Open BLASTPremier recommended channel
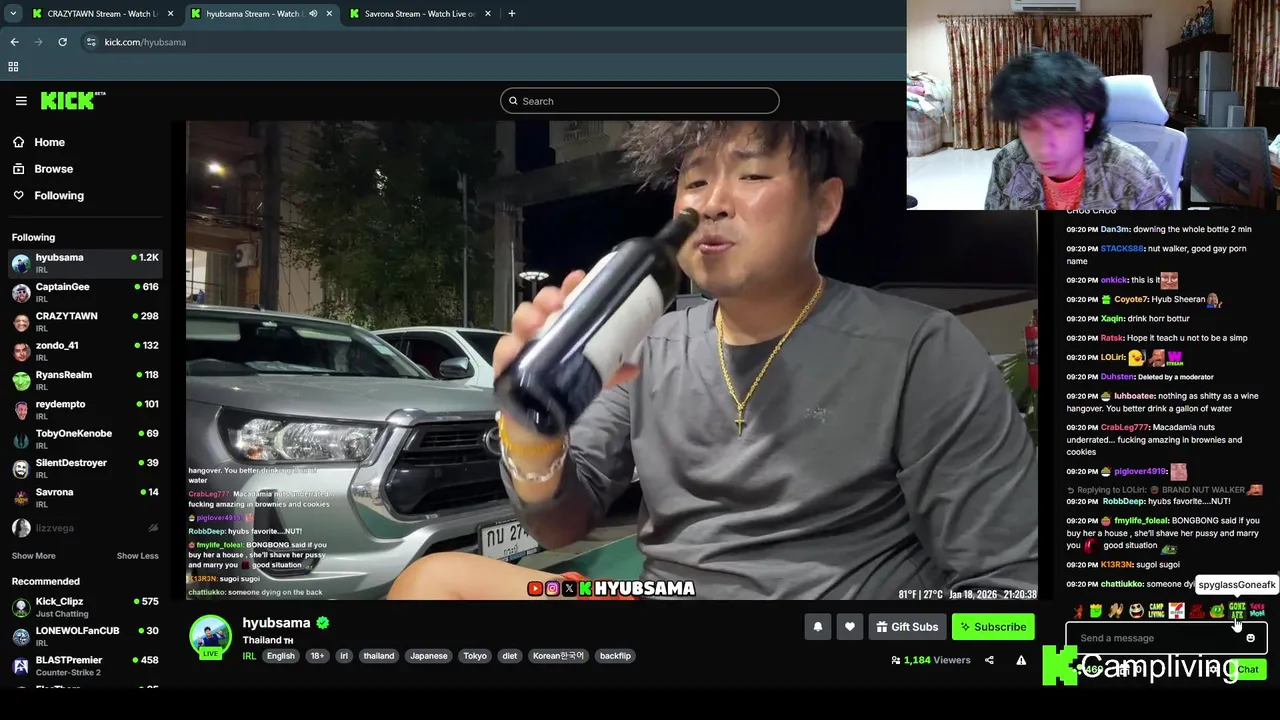 click(x=85, y=665)
